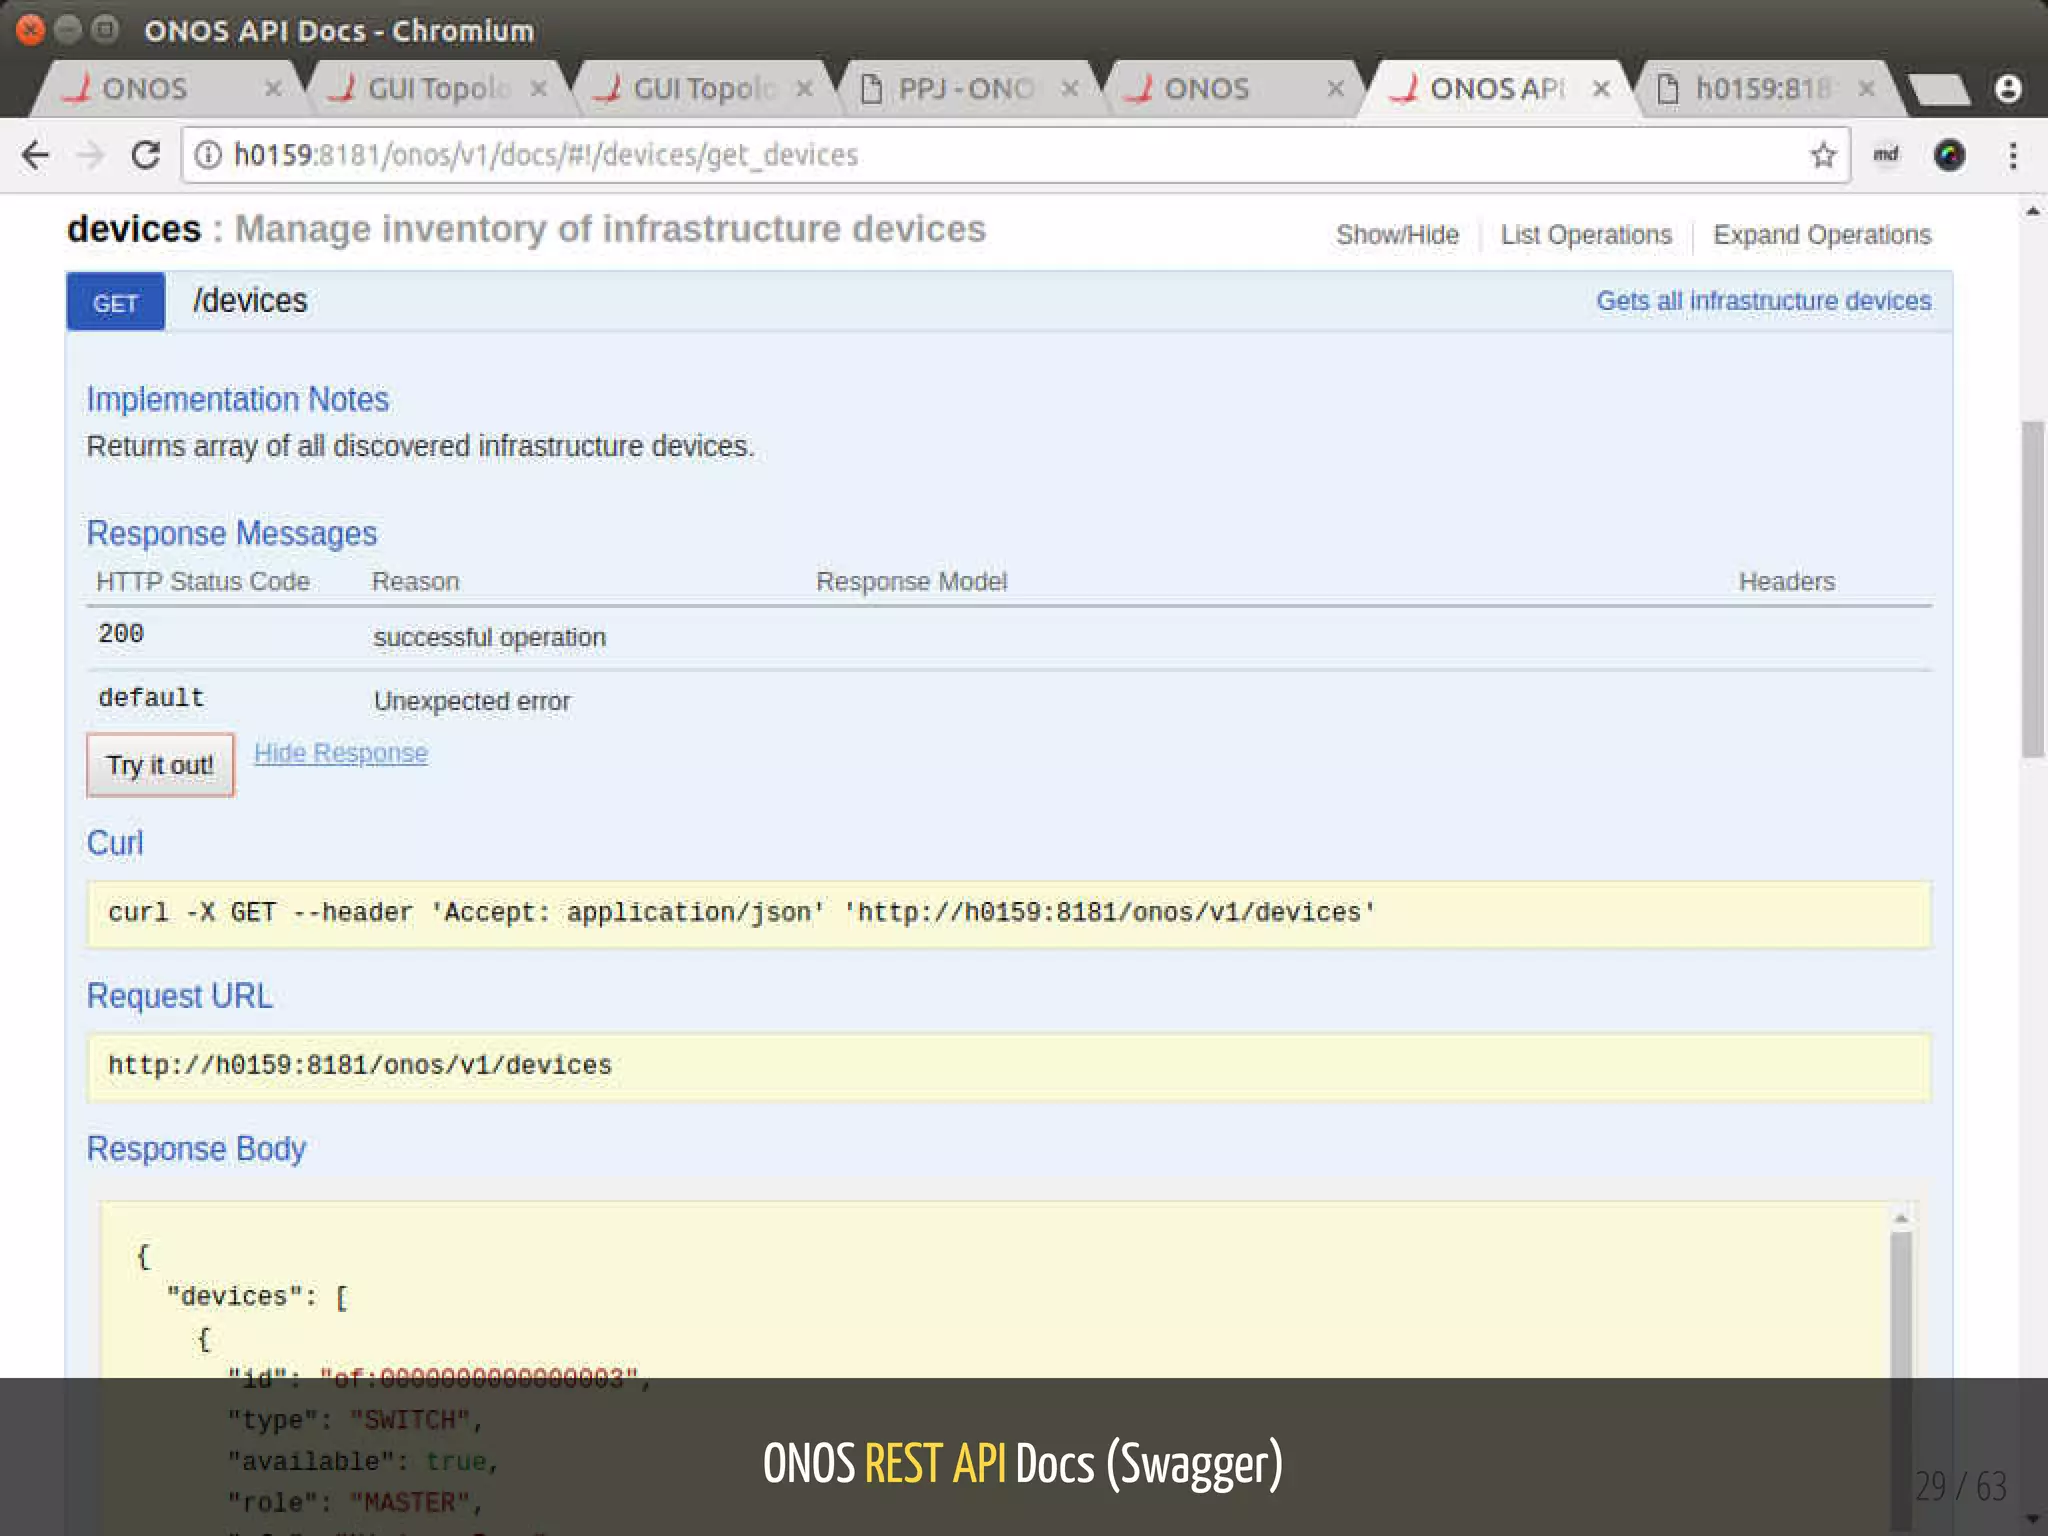Click the Request URL value box
This screenshot has width=2048, height=1536.
point(1009,1067)
